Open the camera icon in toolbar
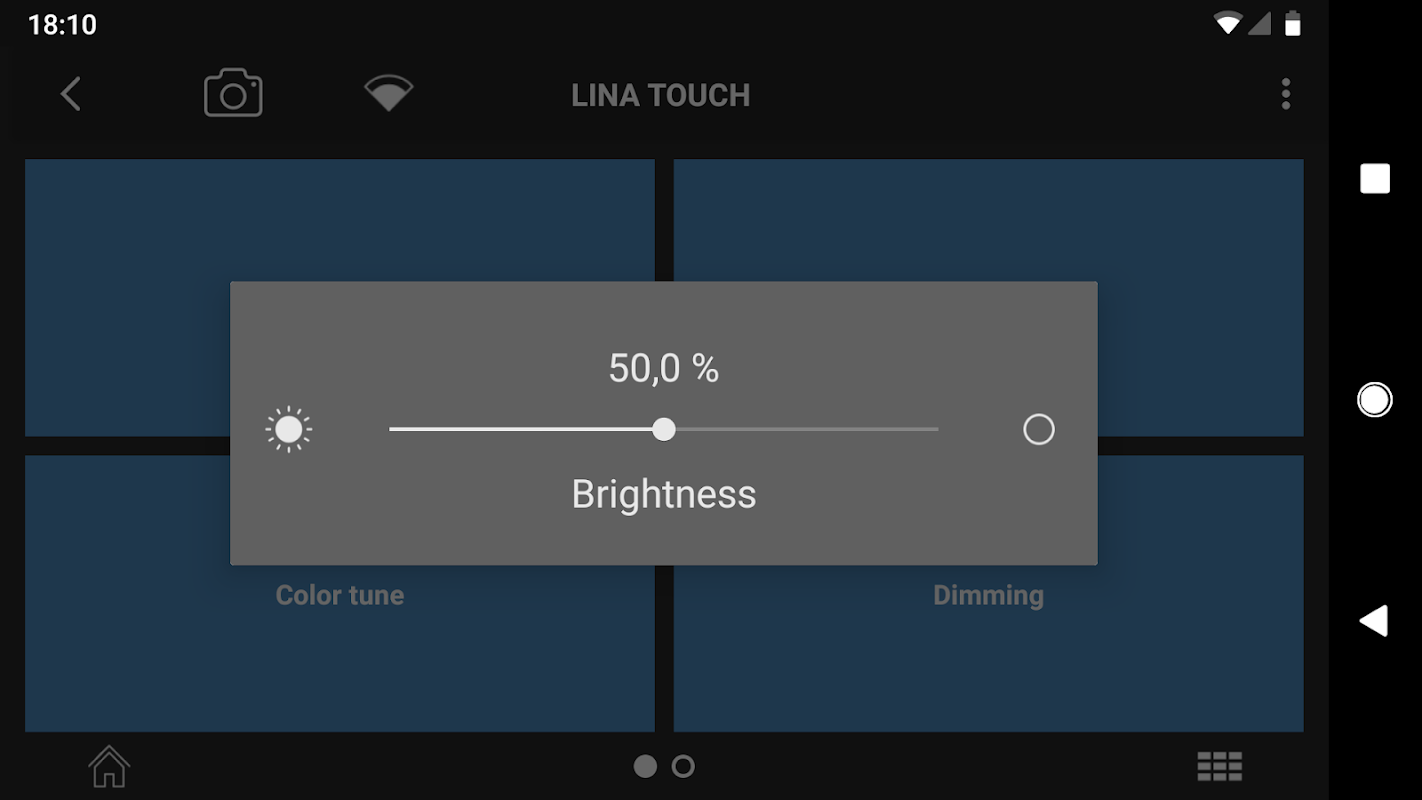Viewport: 1422px width, 800px height. tap(233, 94)
